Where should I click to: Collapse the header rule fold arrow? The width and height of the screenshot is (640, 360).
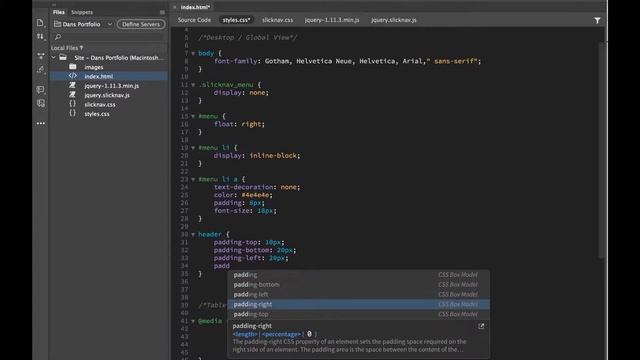click(193, 234)
